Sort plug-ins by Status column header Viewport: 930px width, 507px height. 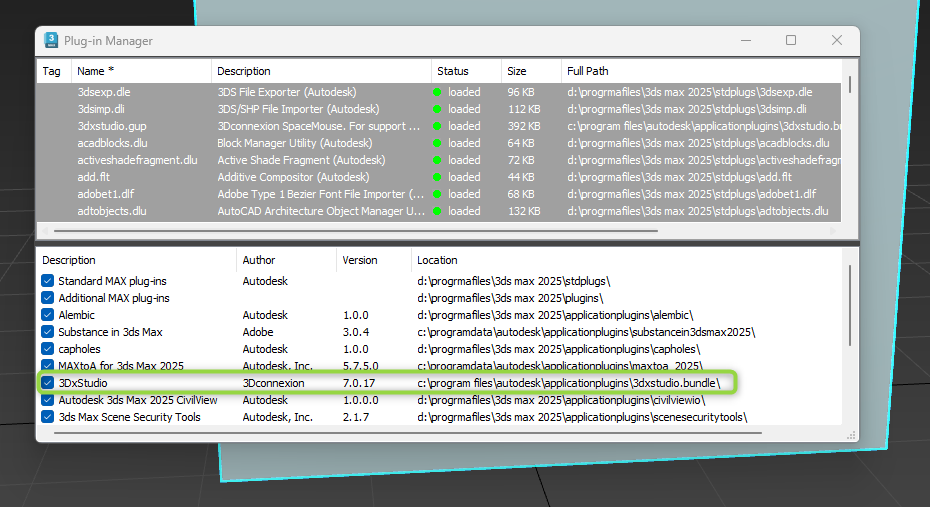point(466,71)
